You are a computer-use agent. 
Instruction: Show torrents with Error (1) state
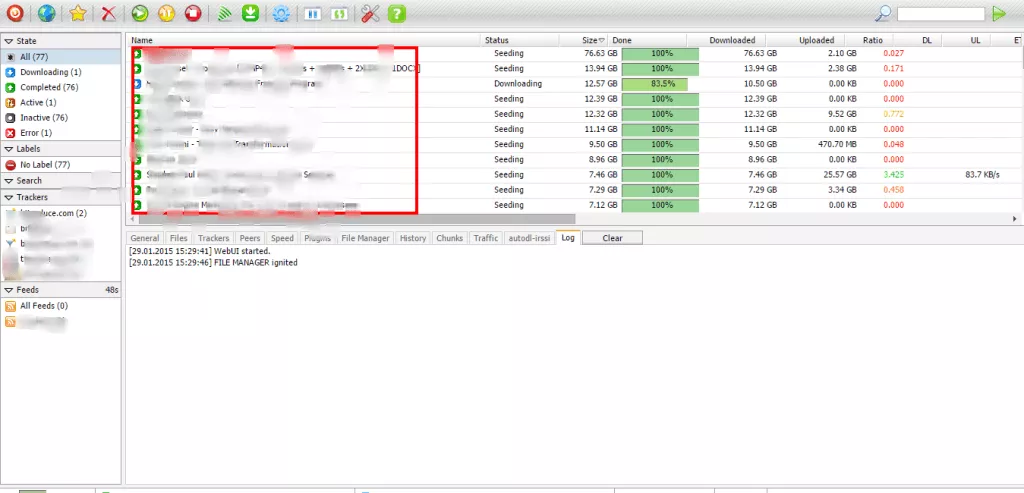(35, 132)
